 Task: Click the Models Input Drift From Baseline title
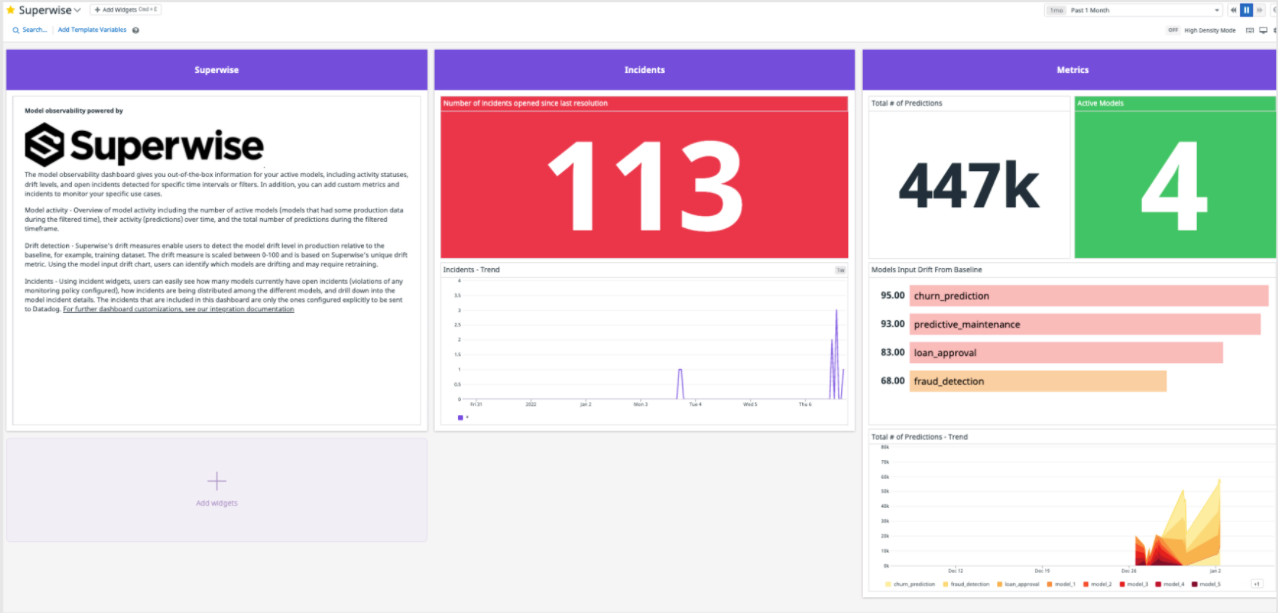(926, 270)
